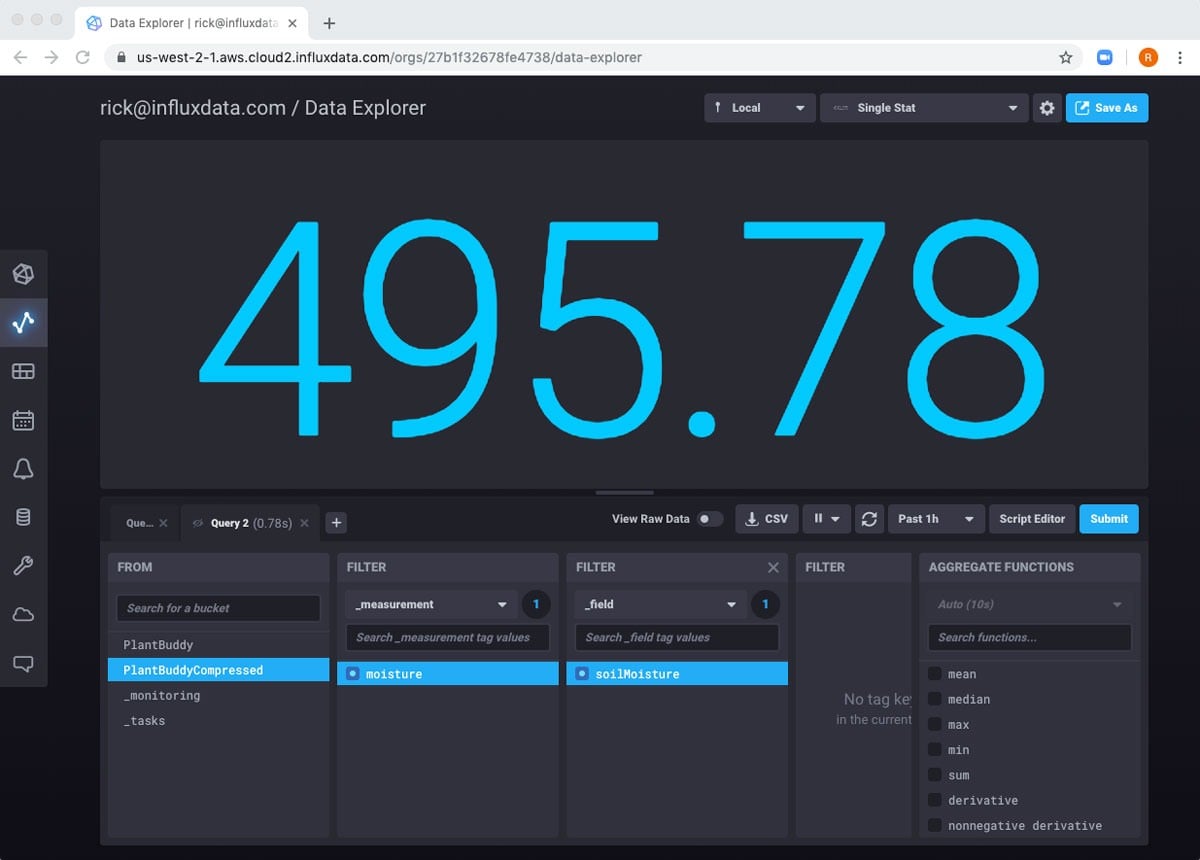Click the Search for a bucket field

[x=218, y=608]
